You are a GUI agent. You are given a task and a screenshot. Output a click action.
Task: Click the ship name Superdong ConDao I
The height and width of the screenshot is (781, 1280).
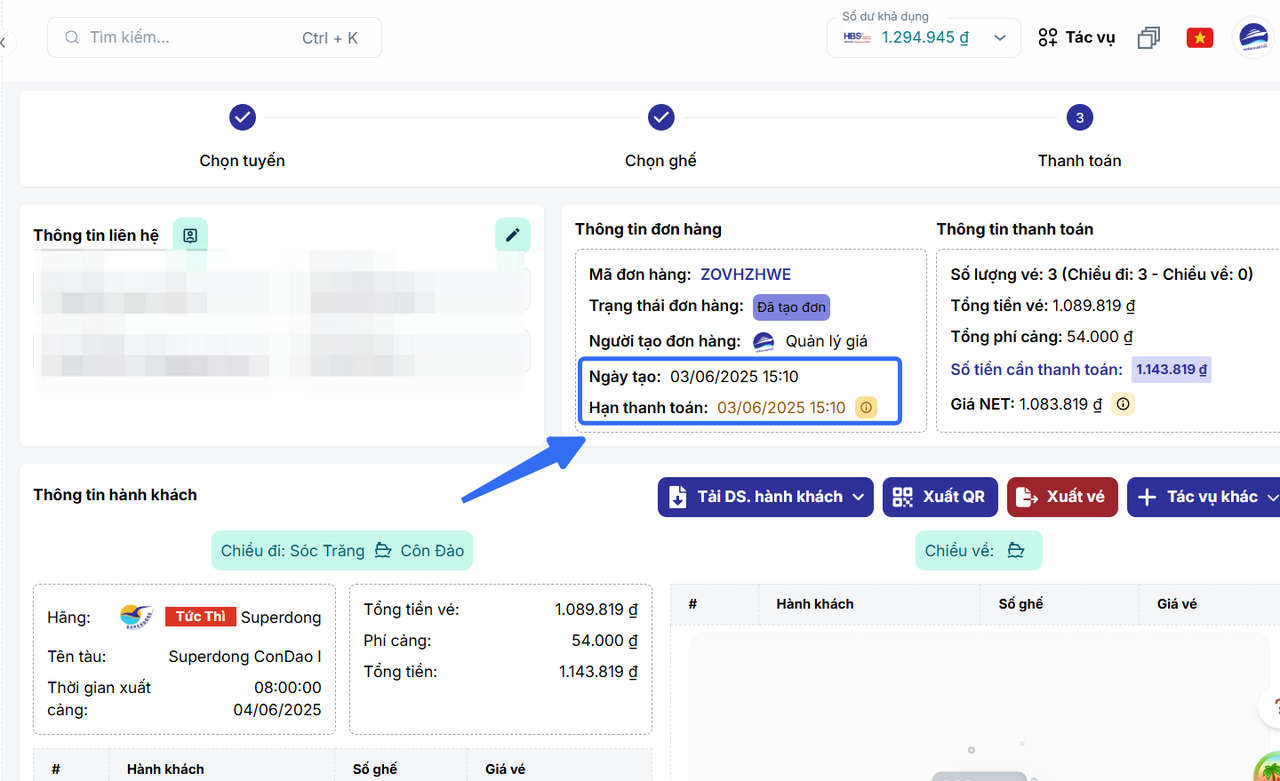tap(245, 657)
